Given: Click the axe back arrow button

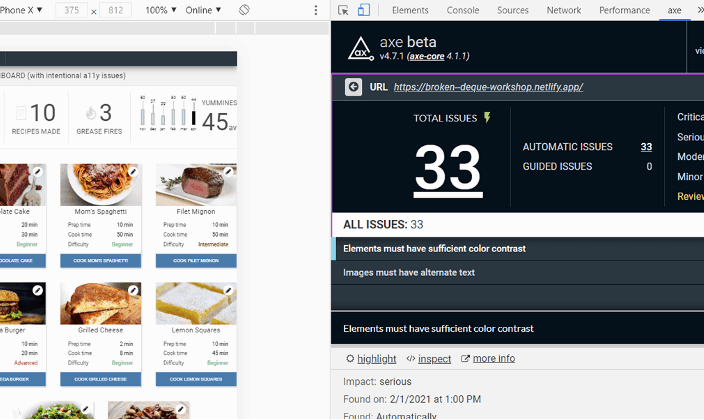Looking at the screenshot, I should 353,87.
